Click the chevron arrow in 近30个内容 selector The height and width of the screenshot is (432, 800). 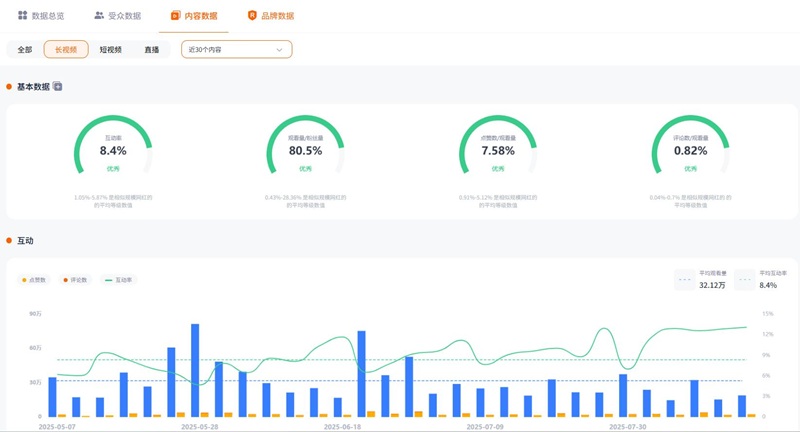[x=279, y=49]
